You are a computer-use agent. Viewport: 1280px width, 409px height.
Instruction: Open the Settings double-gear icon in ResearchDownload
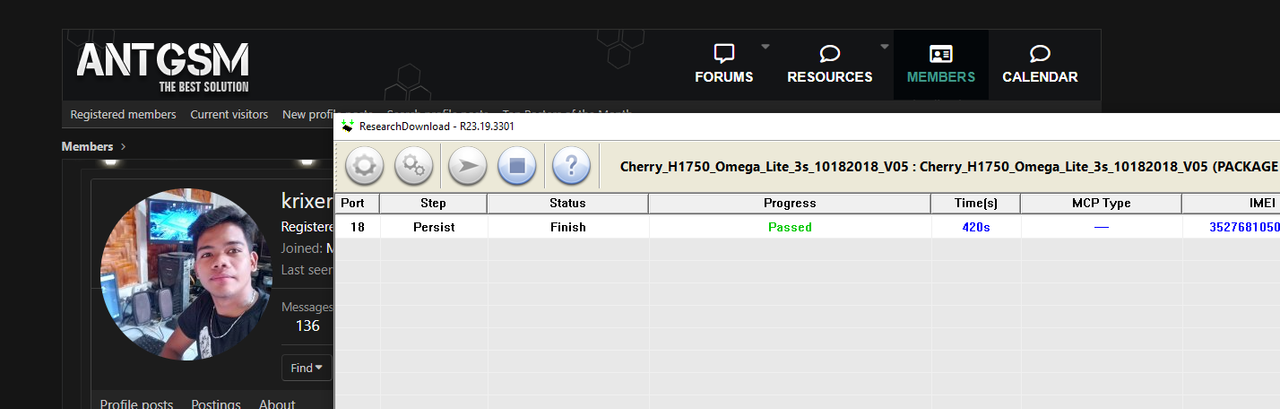(414, 165)
